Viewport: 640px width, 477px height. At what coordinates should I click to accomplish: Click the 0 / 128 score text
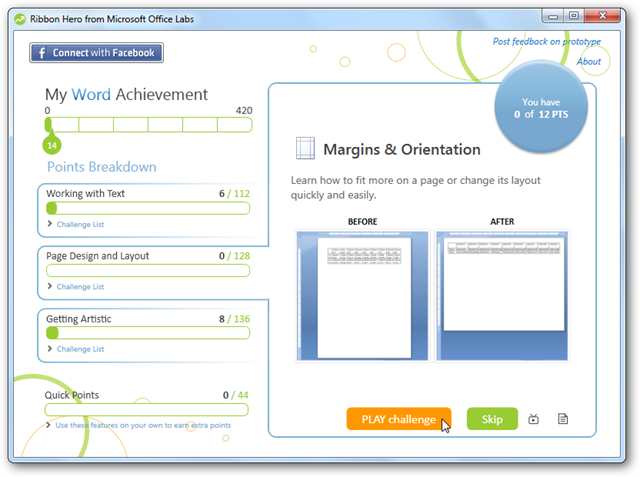pos(234,256)
